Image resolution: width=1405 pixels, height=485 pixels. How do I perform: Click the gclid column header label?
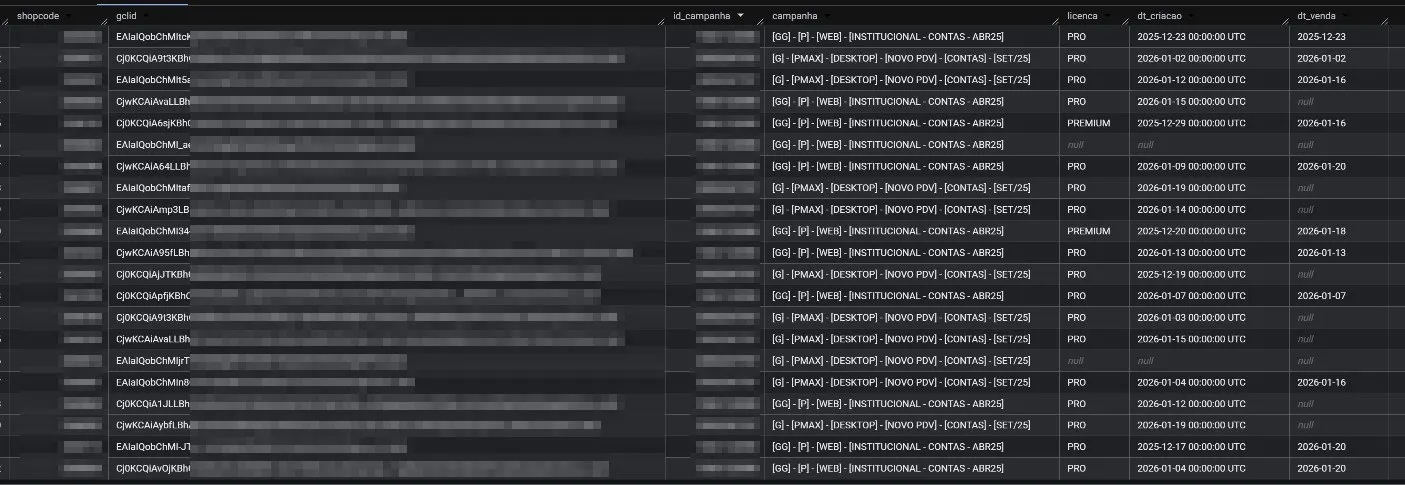pos(127,16)
